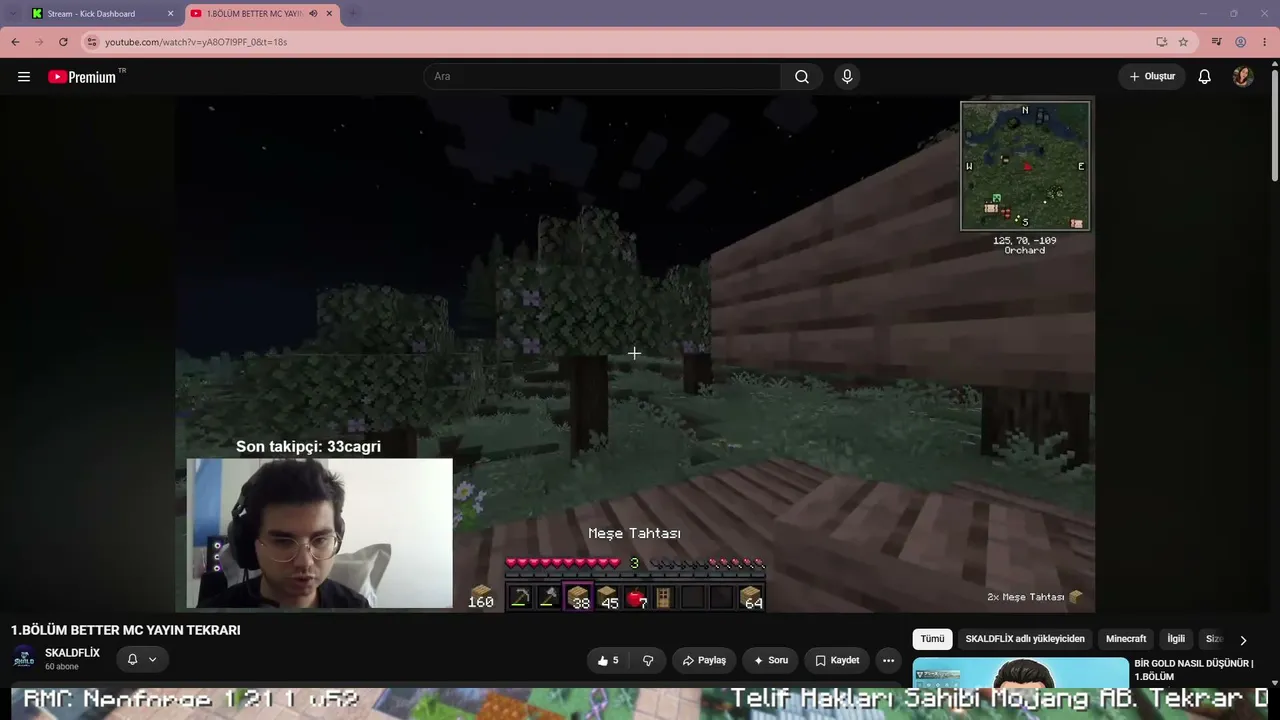Go back with browser back arrow

(x=15, y=42)
